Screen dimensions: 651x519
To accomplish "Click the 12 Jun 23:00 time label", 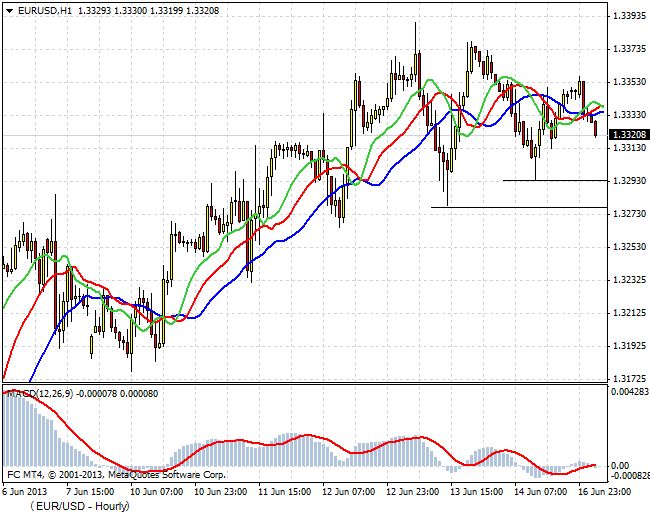I will click(413, 492).
